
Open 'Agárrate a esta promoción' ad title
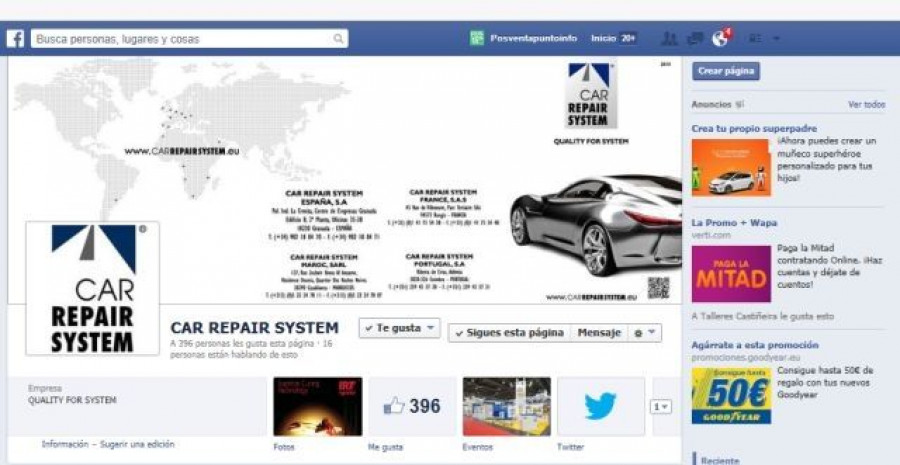tap(755, 345)
